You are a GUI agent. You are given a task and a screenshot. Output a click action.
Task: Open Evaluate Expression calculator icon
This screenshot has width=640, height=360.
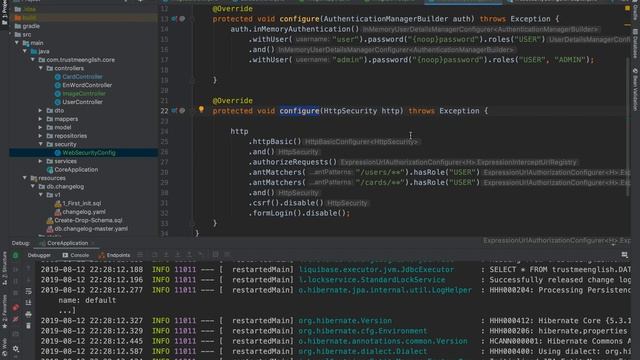coord(216,255)
